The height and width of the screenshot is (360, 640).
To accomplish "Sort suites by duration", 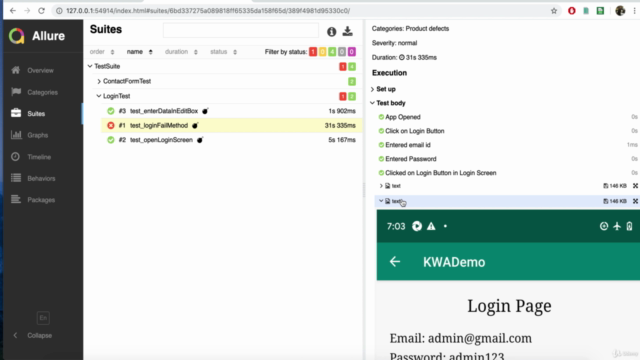I will point(181,52).
